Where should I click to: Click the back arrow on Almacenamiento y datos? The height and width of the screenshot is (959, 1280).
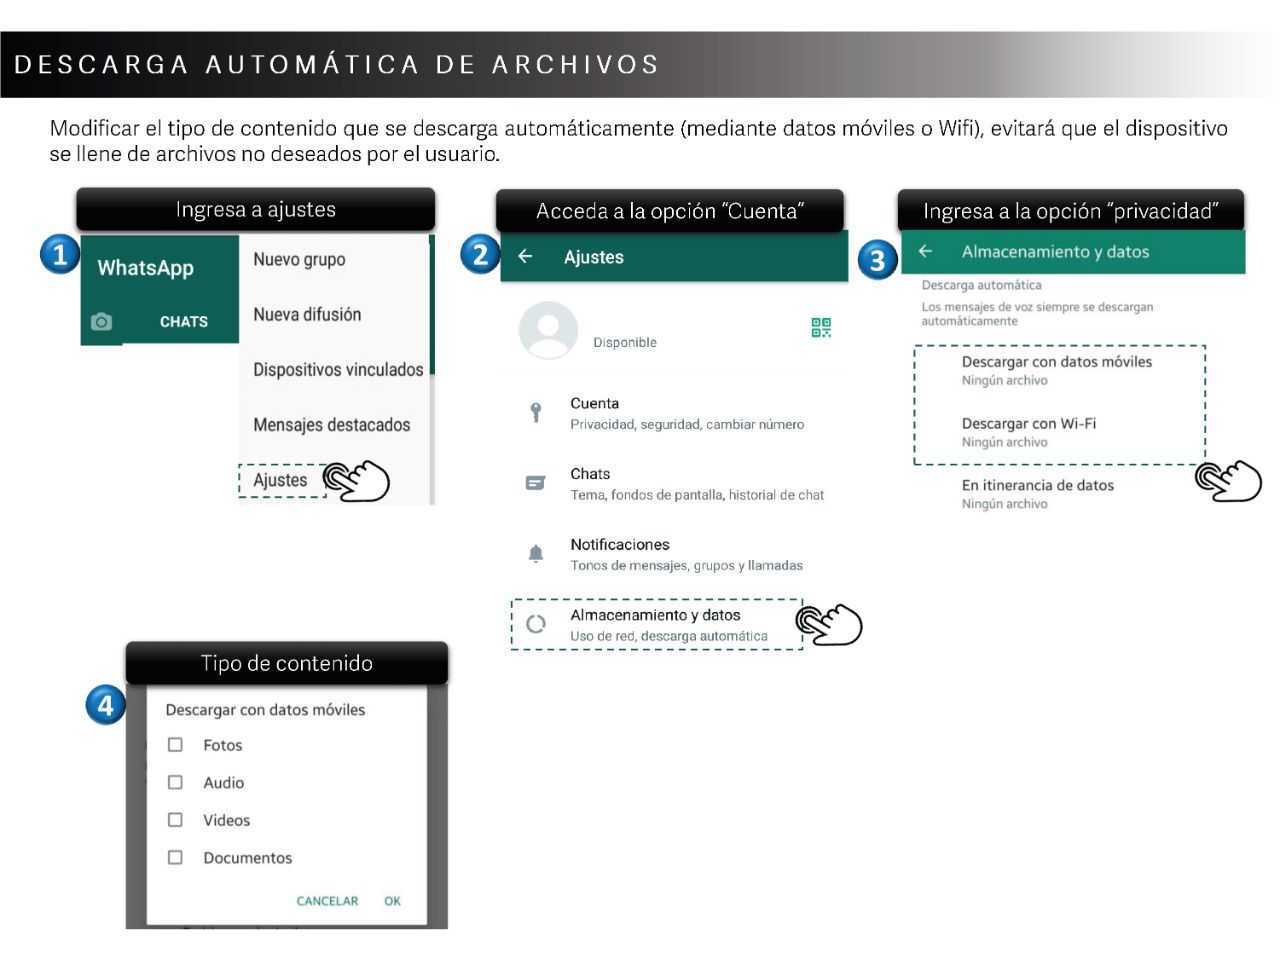coord(925,252)
